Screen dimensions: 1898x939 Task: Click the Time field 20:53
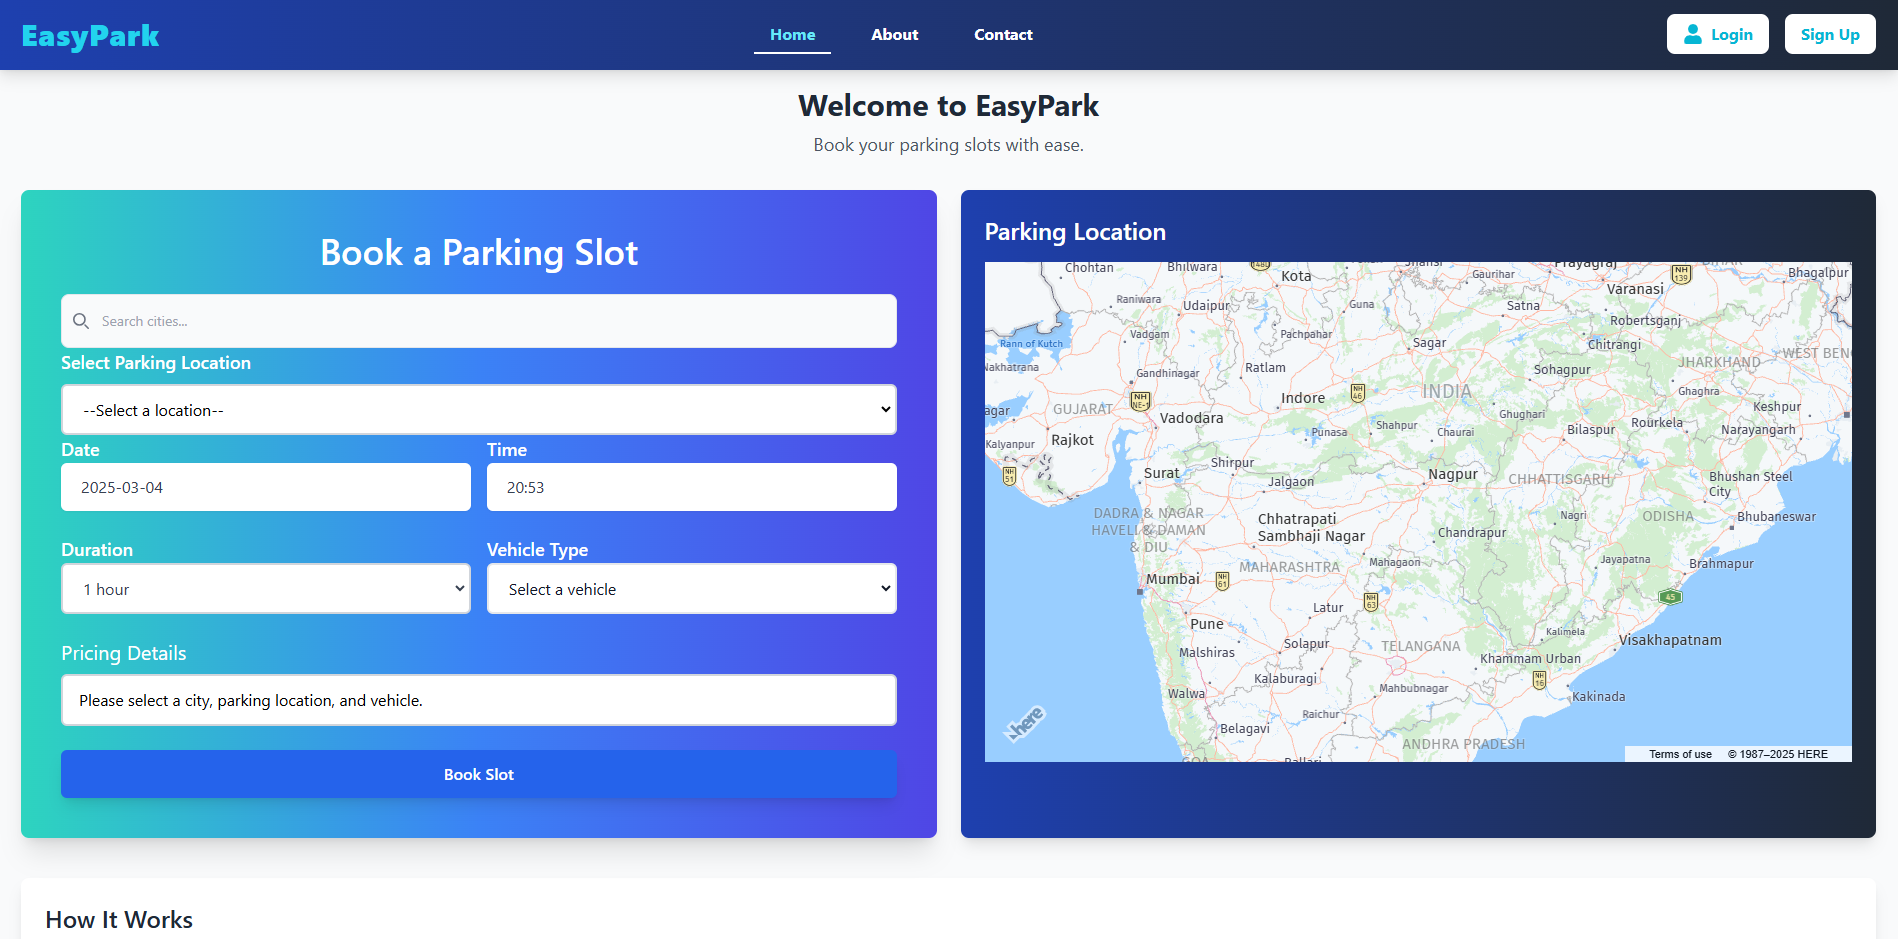[x=692, y=487]
